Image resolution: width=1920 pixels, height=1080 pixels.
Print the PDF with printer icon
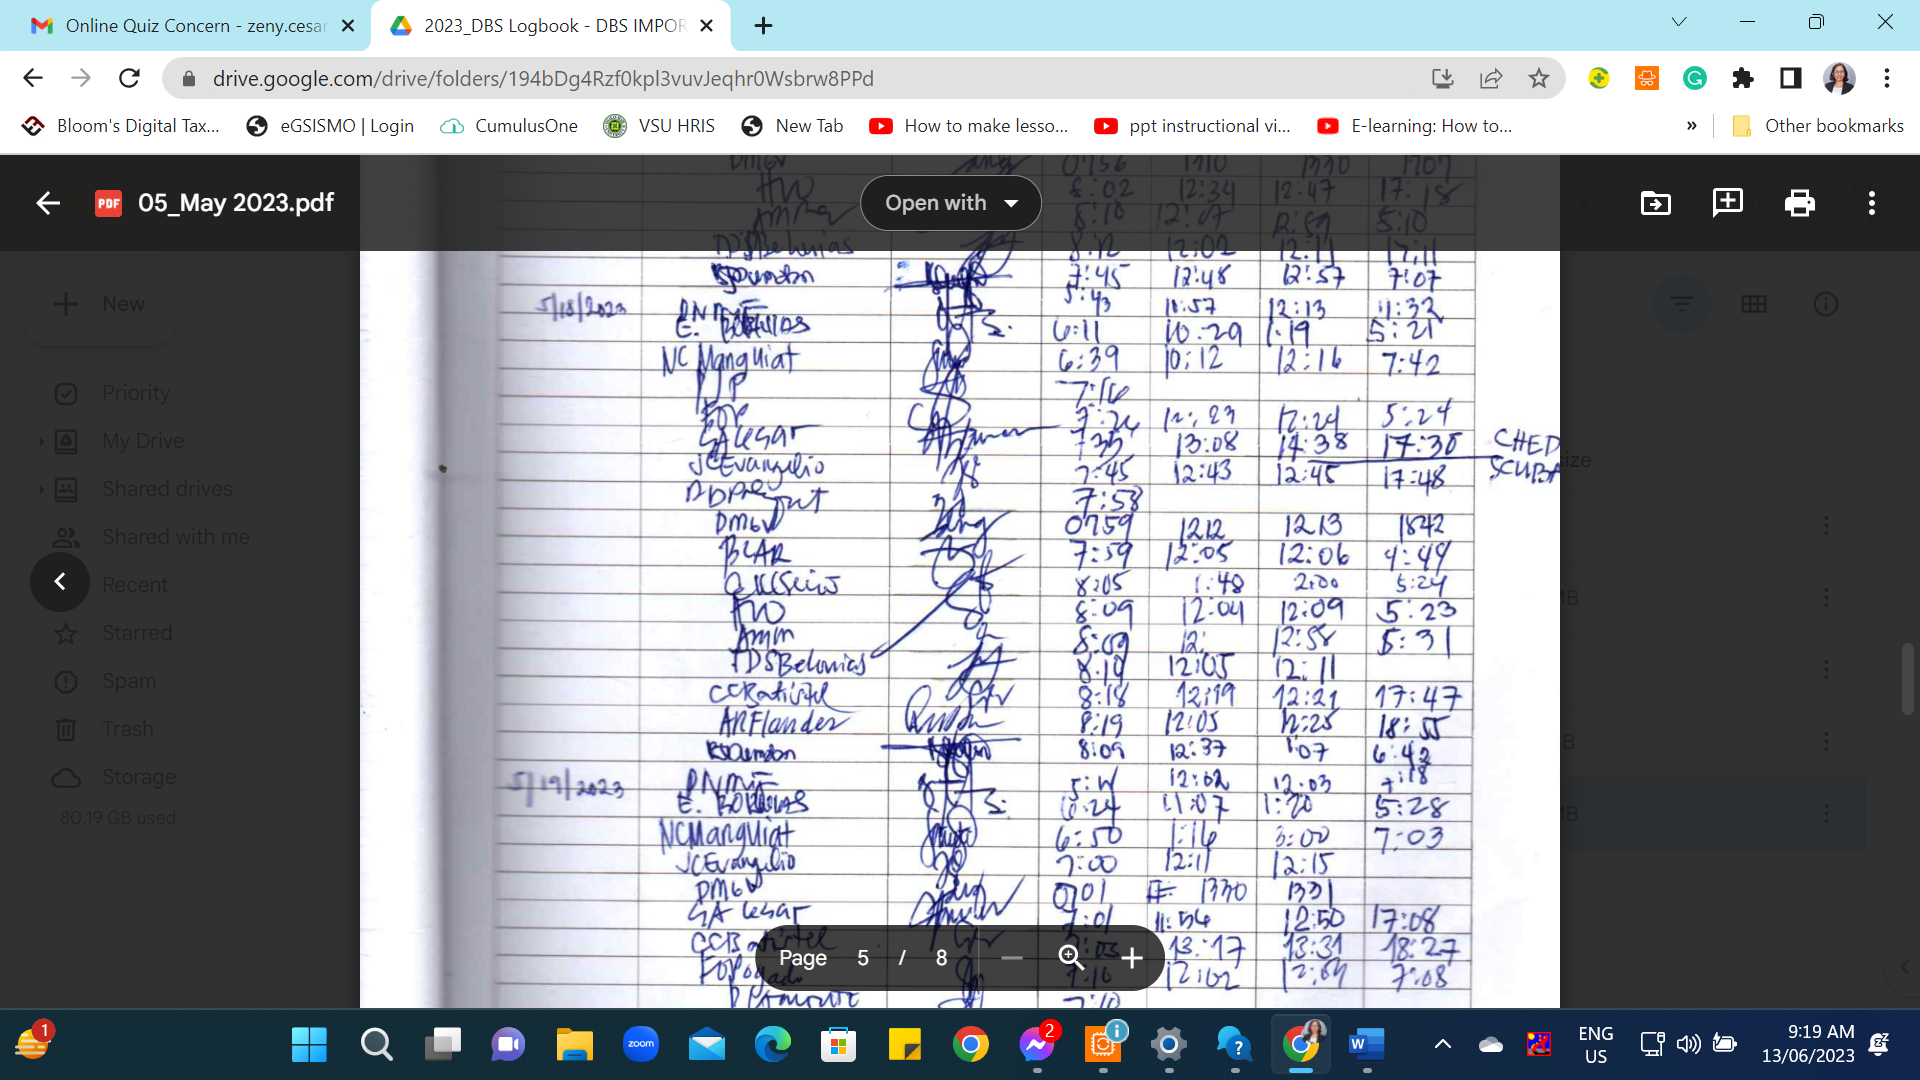click(1799, 203)
